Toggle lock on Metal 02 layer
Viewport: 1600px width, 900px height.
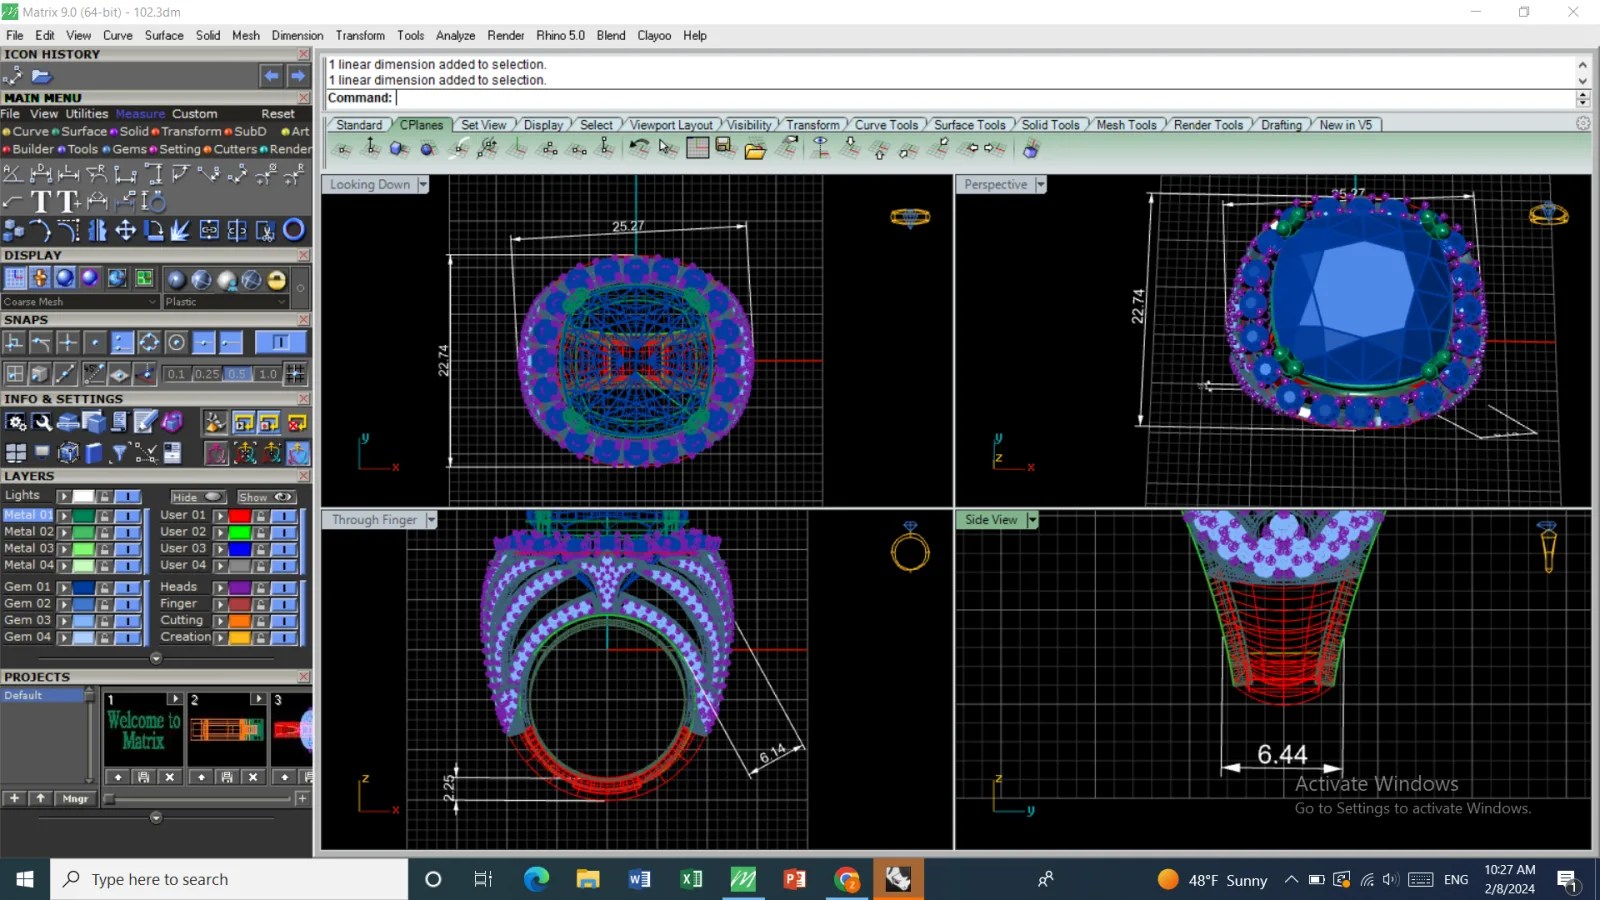click(x=104, y=533)
